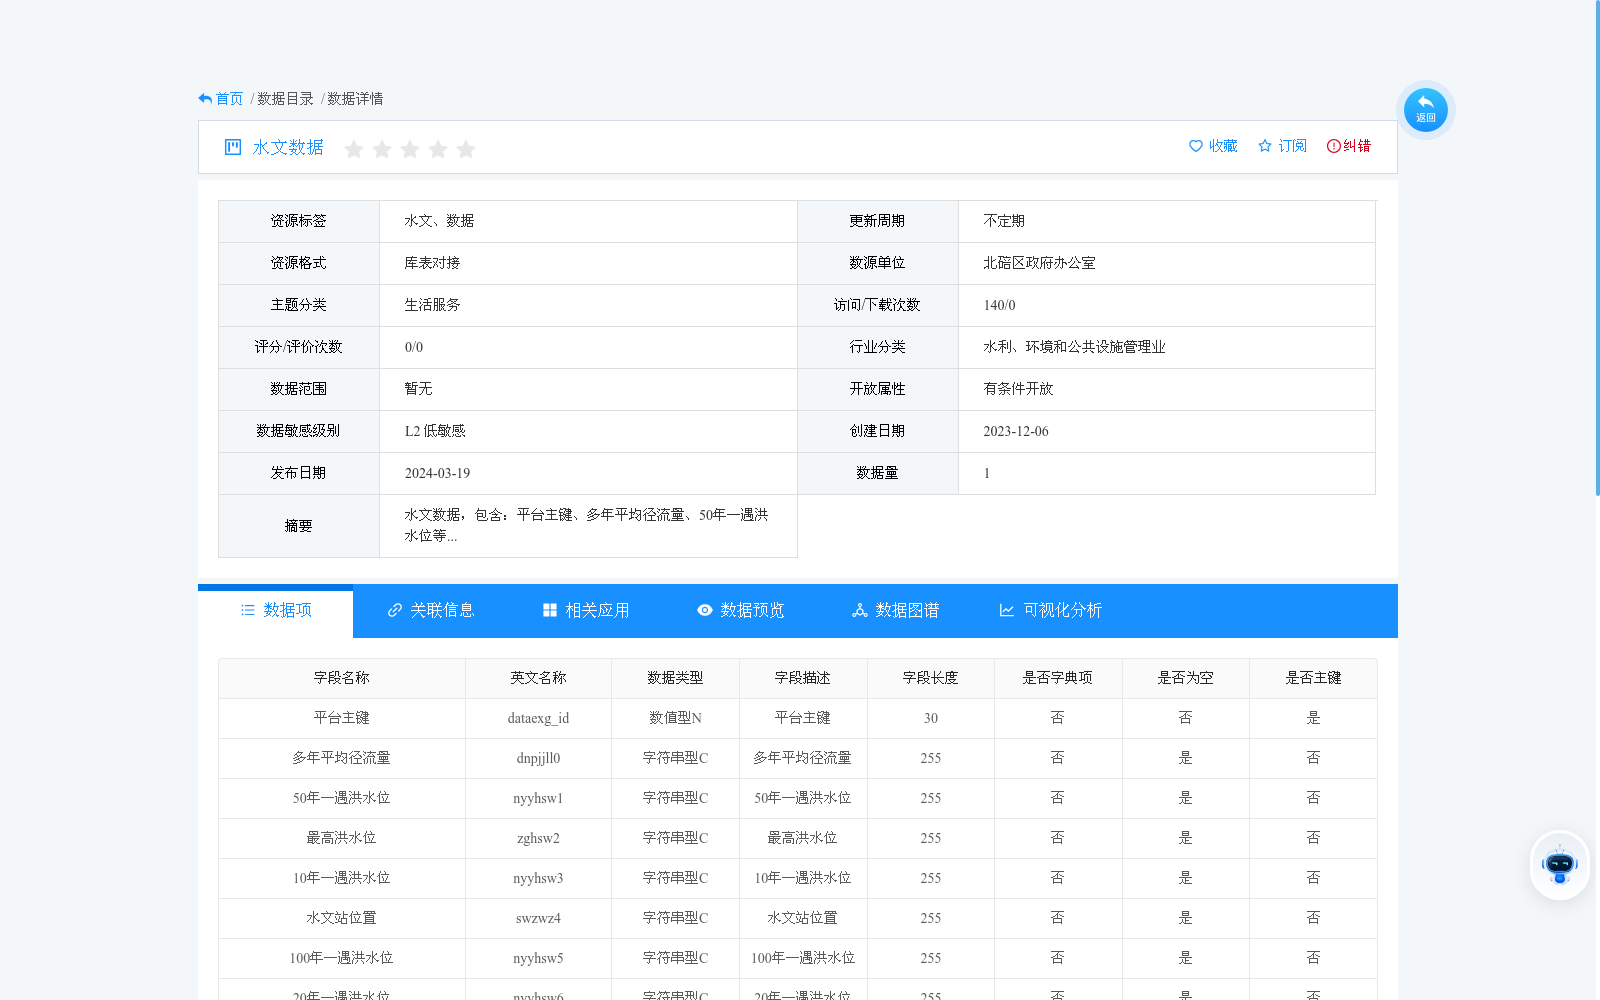Screen dimensions: 1600x1000
Task: Rate one star for 水文数据
Action: click(x=354, y=149)
